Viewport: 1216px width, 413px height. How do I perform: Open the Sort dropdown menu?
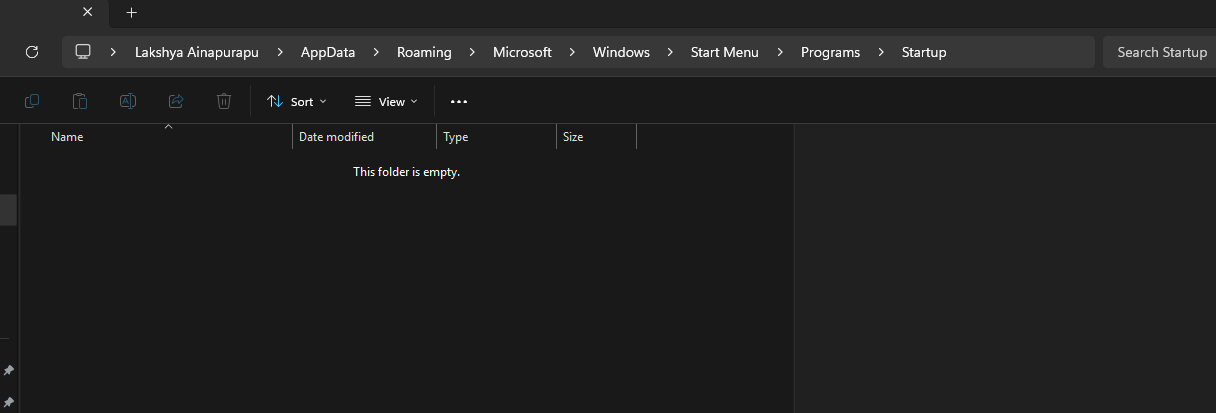(297, 101)
